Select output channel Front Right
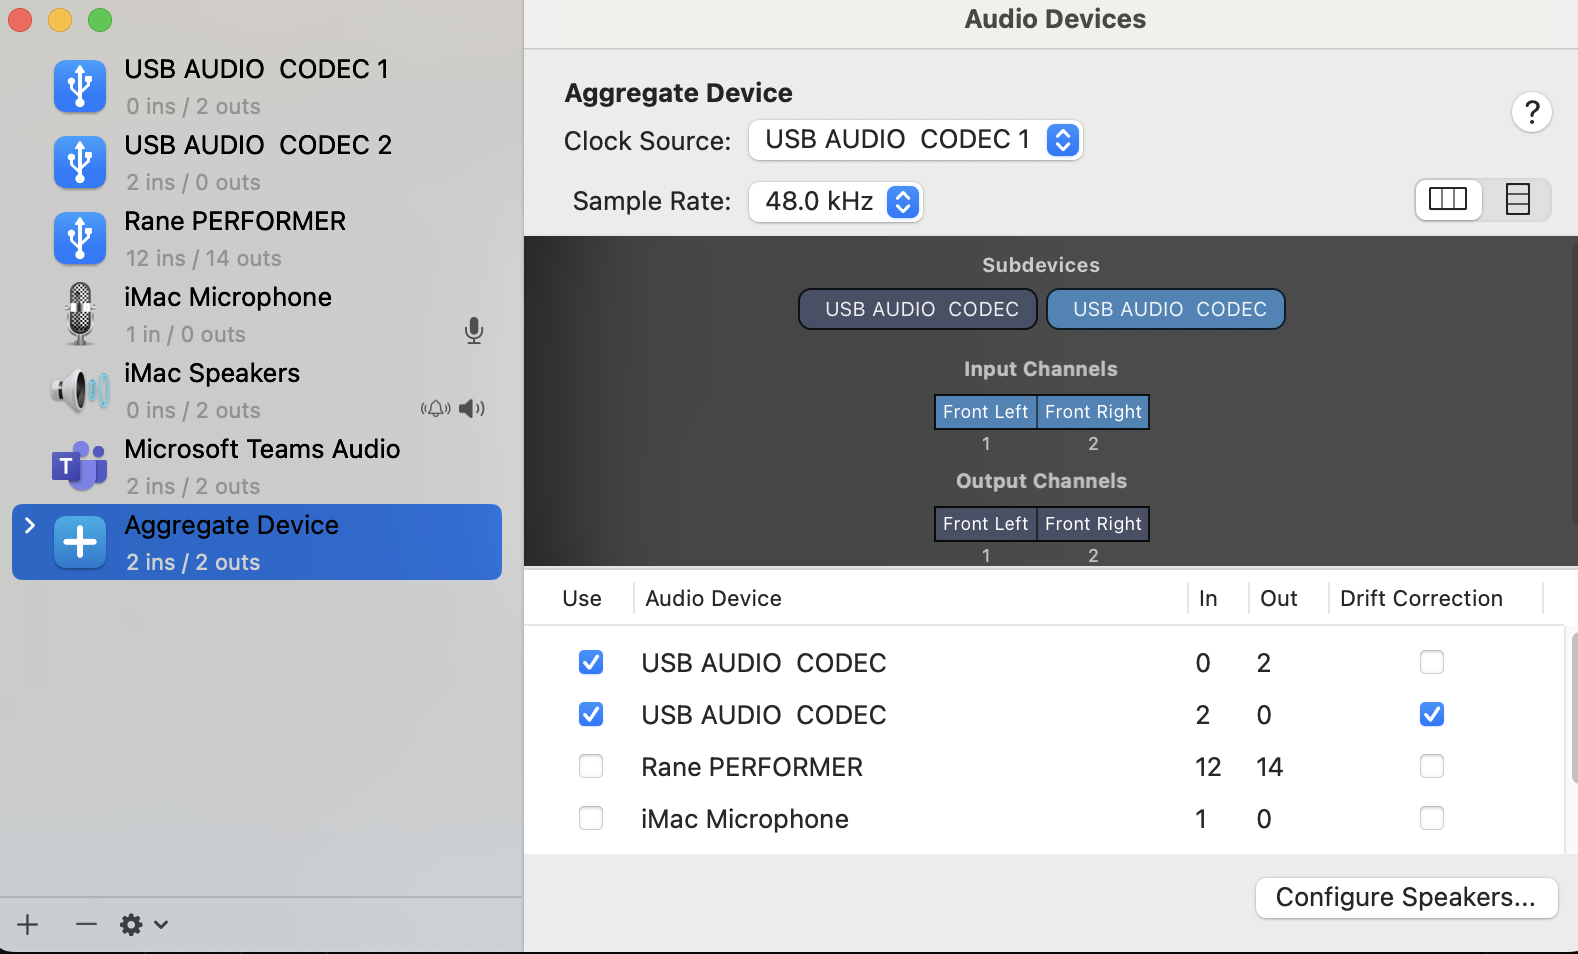This screenshot has width=1578, height=954. point(1093,524)
